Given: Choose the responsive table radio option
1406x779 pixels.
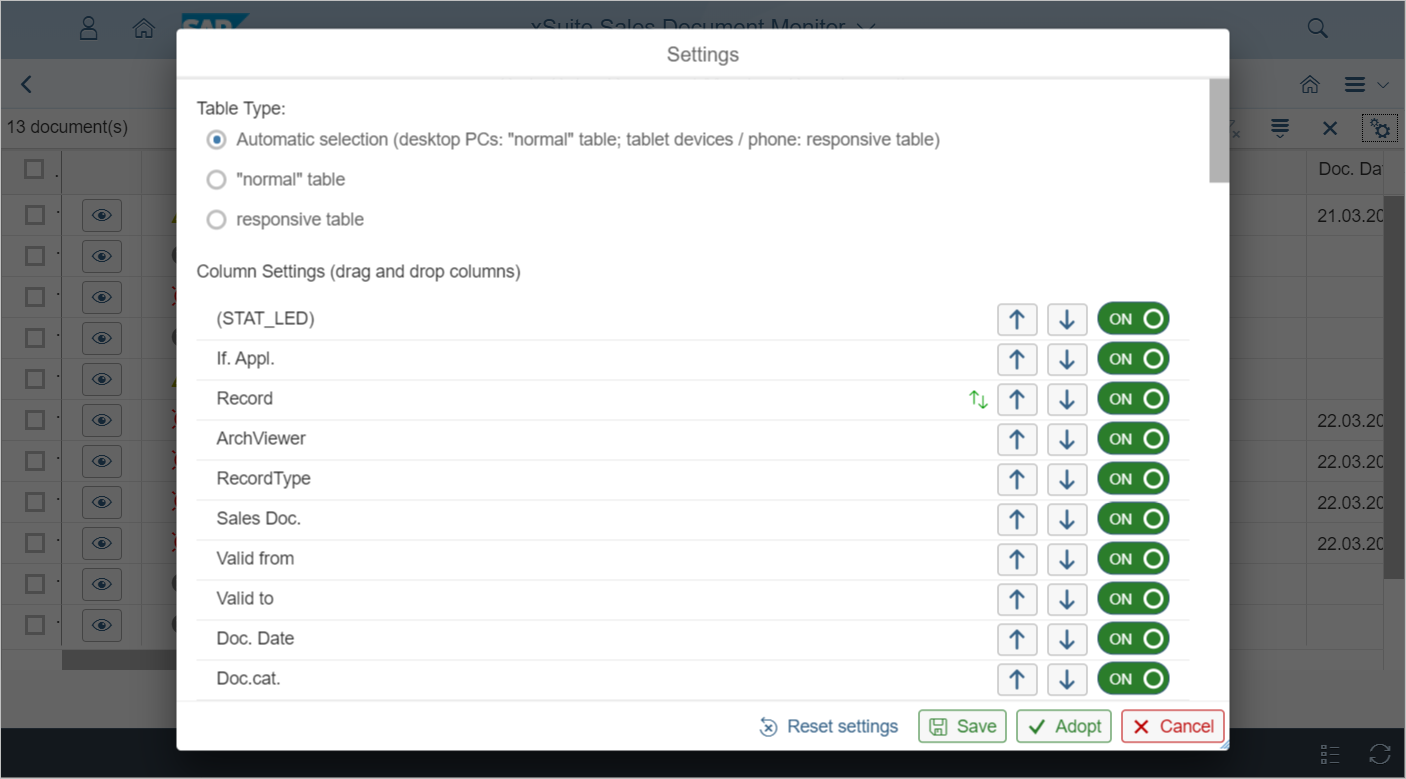Looking at the screenshot, I should coord(216,220).
